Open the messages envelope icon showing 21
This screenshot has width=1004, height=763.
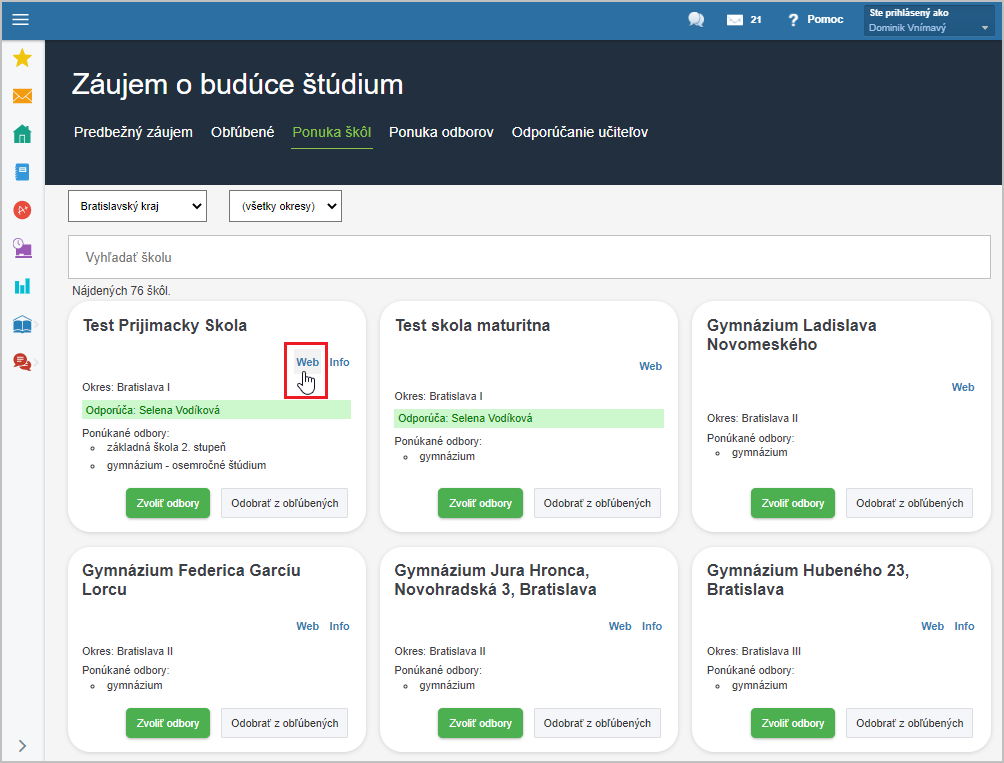pyautogui.click(x=734, y=20)
